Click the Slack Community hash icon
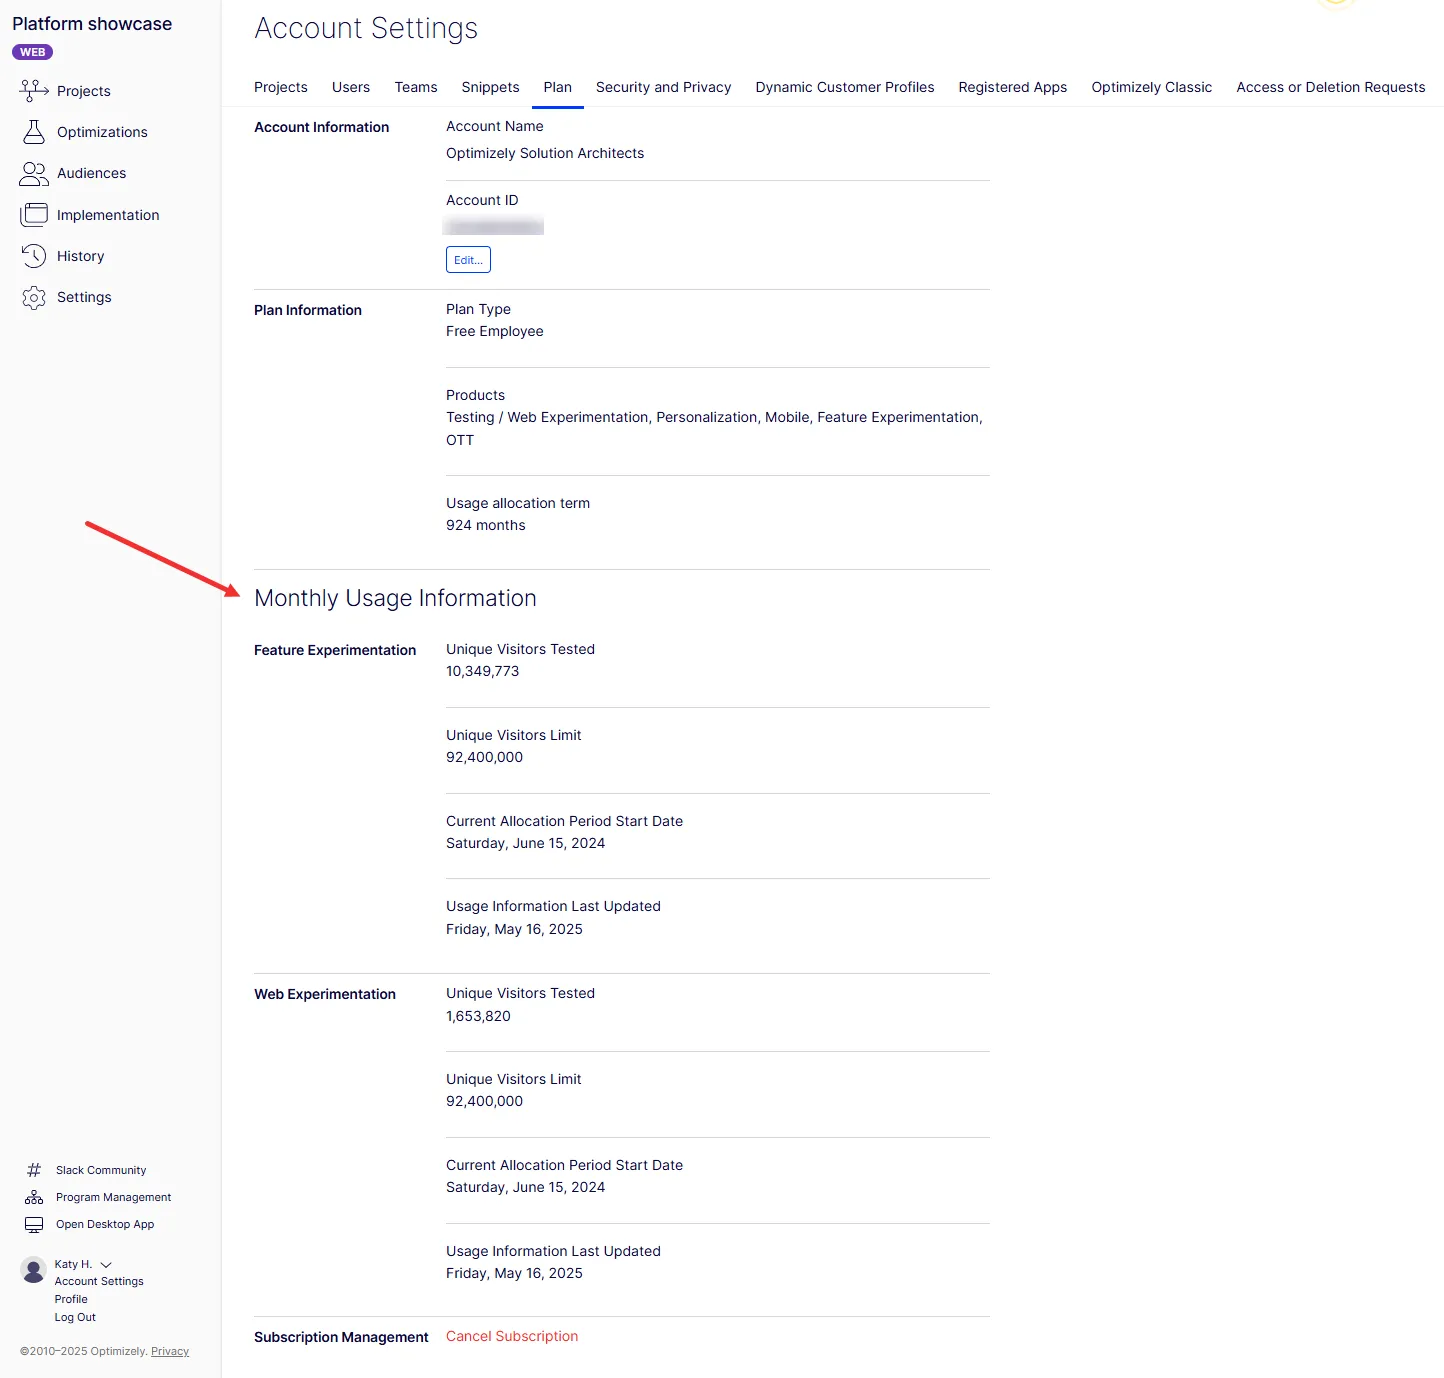The width and height of the screenshot is (1444, 1378). pos(34,1170)
